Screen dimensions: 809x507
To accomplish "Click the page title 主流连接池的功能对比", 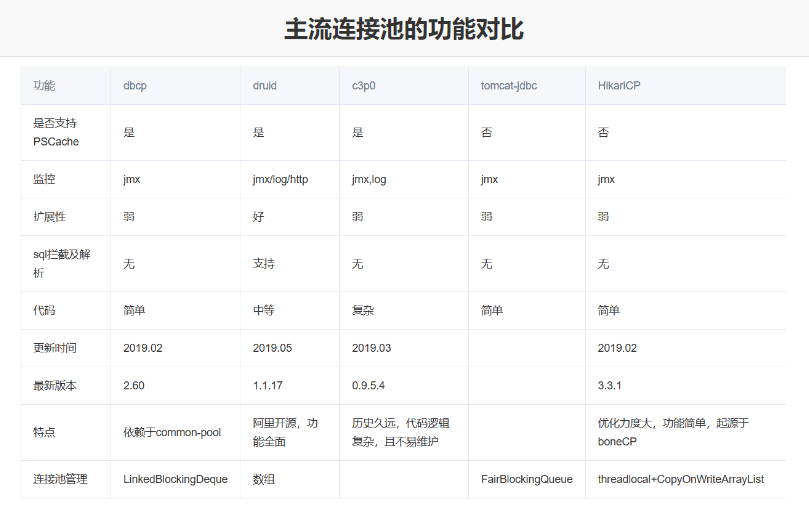I will 404,29.
